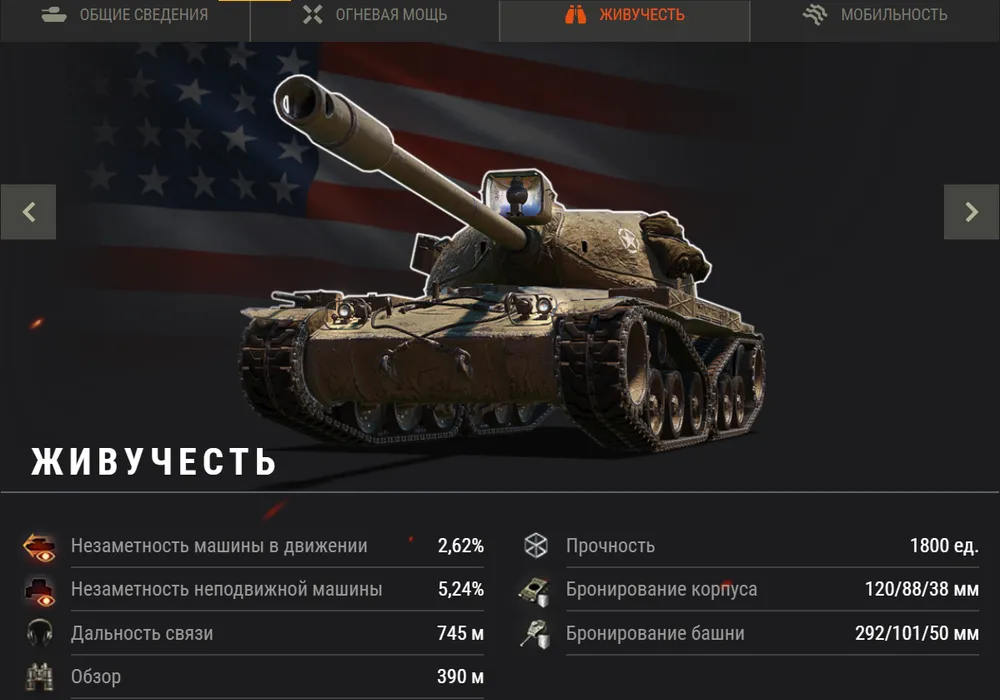Screen dimensions: 1000x700
Task: Click the Мобильность tracks icon
Action: (815, 15)
